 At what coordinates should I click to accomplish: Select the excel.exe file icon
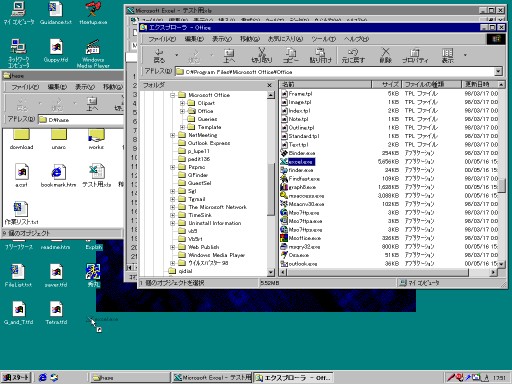coord(284,162)
